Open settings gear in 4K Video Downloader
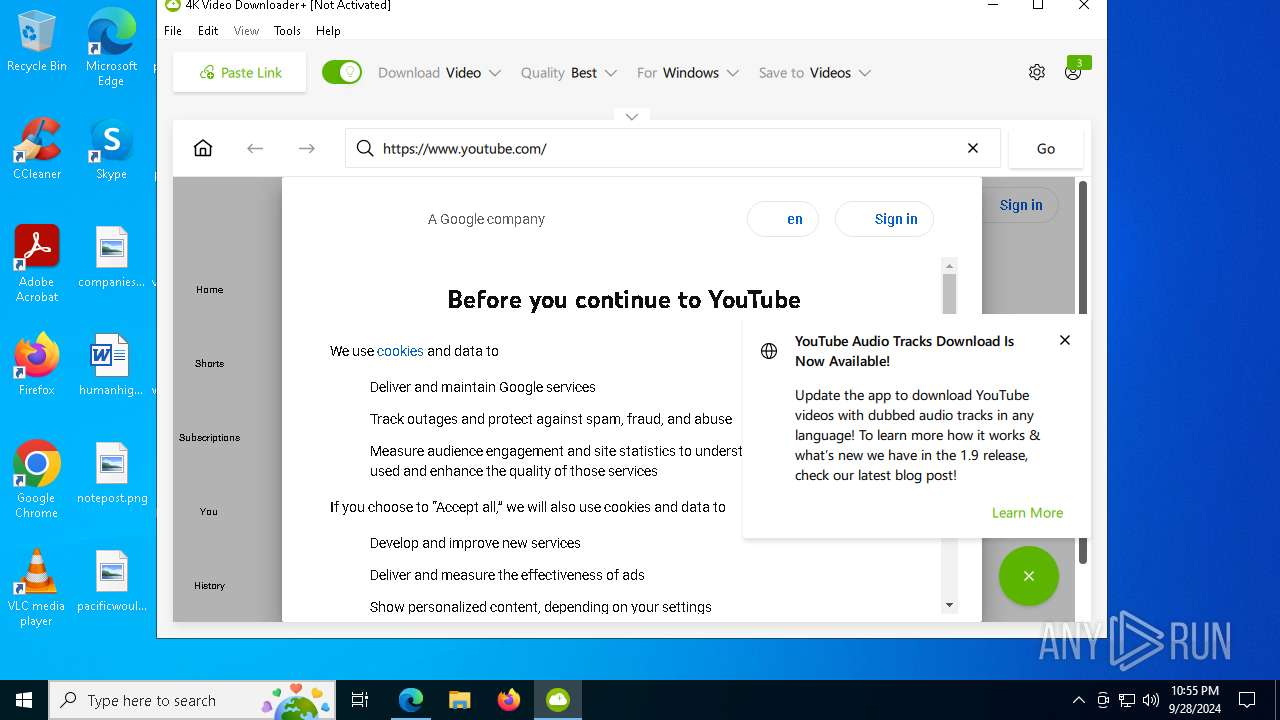1280x720 pixels. tap(1037, 72)
